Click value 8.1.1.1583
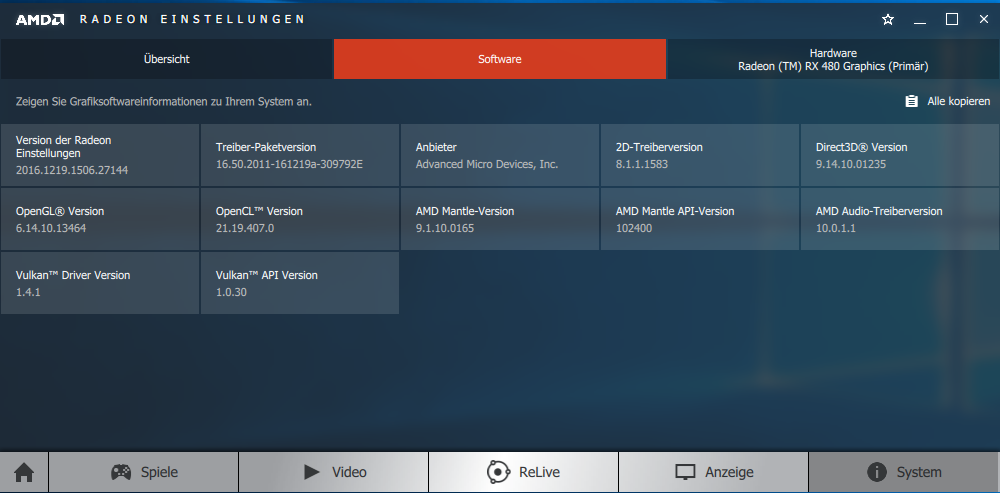This screenshot has width=1000, height=493. 642,164
